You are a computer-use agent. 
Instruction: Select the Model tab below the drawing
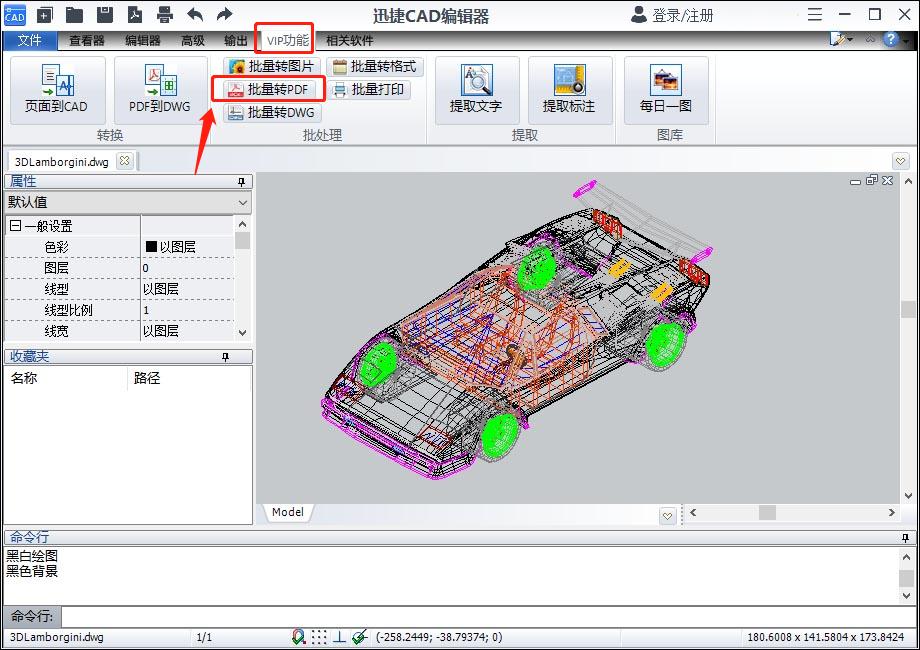(x=288, y=512)
